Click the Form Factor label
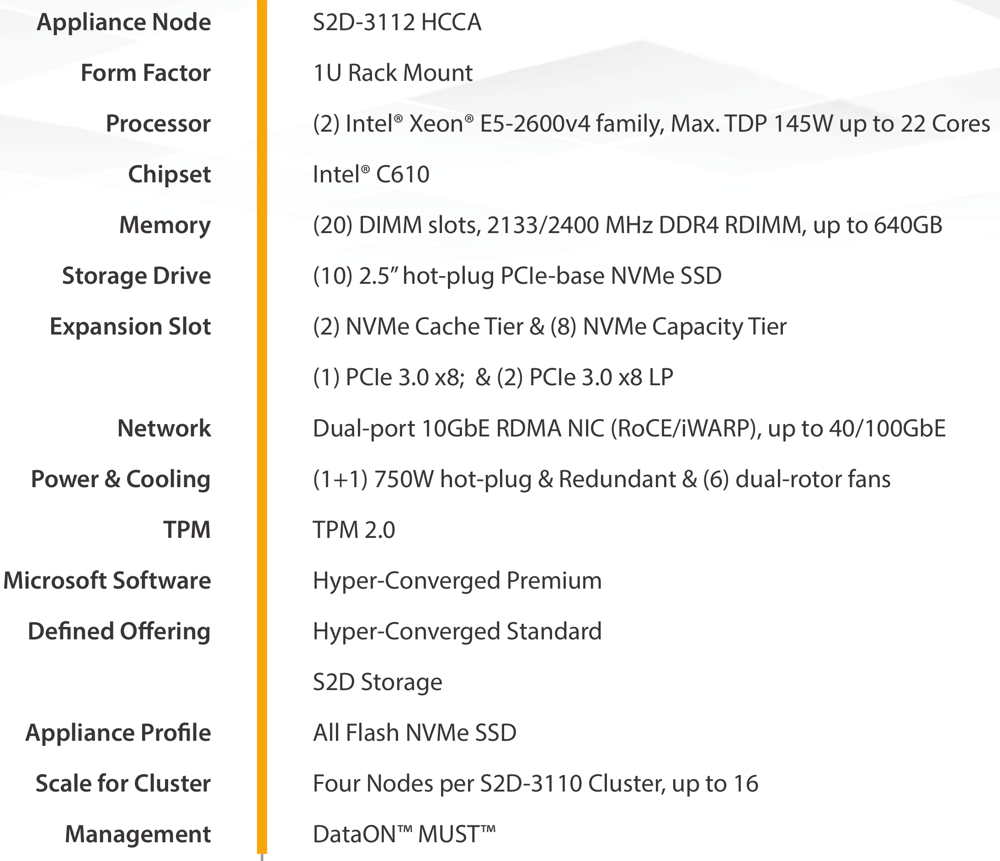The image size is (1000, 861). [x=145, y=73]
